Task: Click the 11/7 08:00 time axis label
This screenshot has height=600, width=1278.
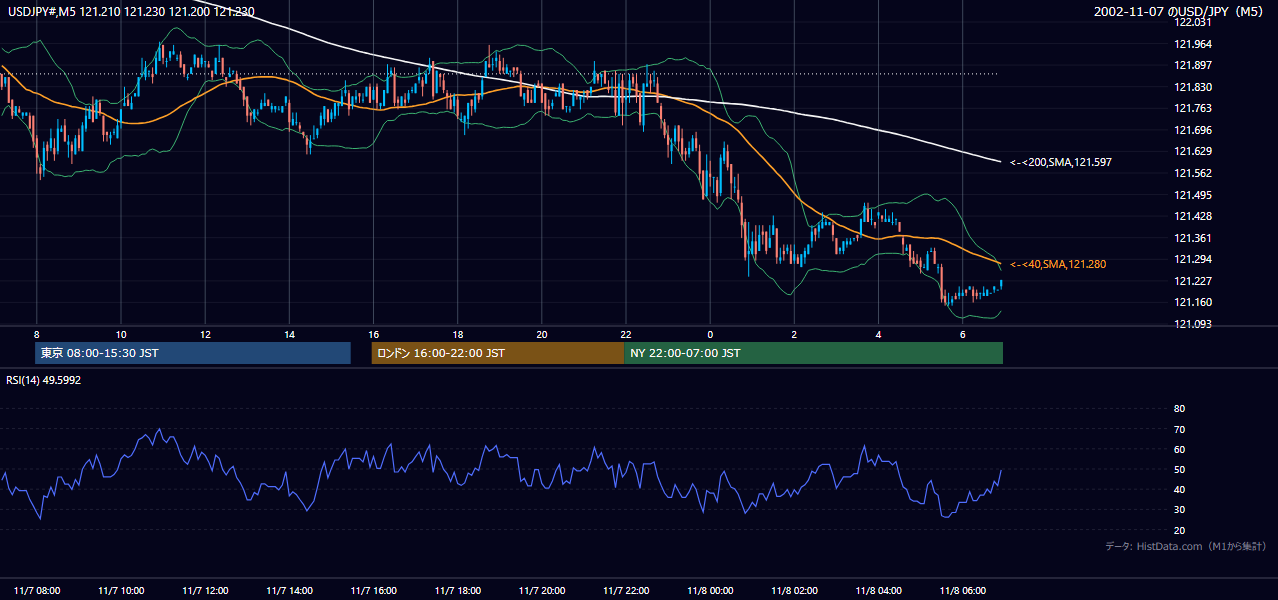Action: pos(37,590)
